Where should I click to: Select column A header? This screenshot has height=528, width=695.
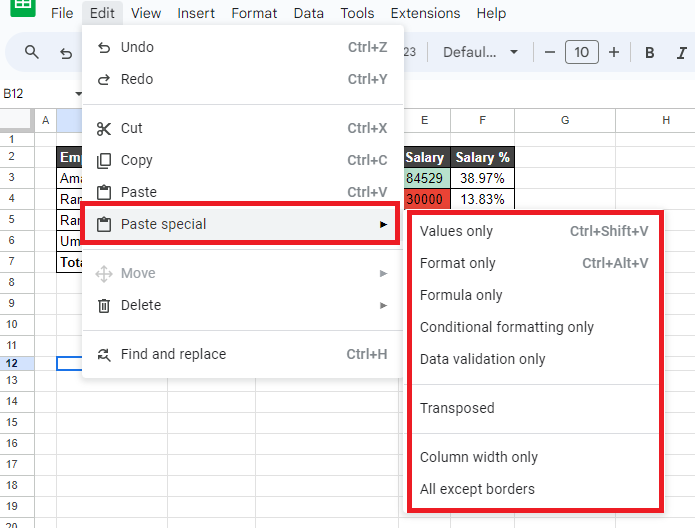pos(45,121)
